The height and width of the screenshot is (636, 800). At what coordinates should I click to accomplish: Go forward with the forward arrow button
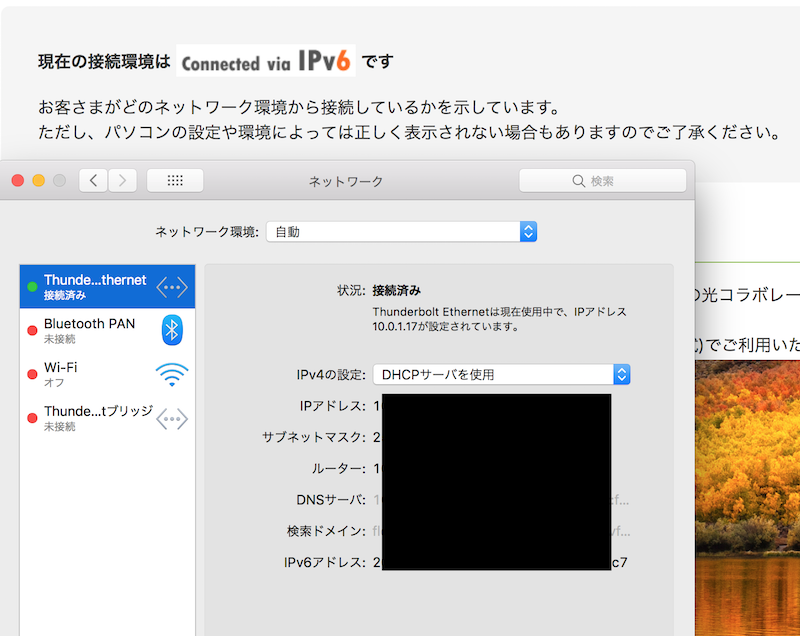coord(122,181)
